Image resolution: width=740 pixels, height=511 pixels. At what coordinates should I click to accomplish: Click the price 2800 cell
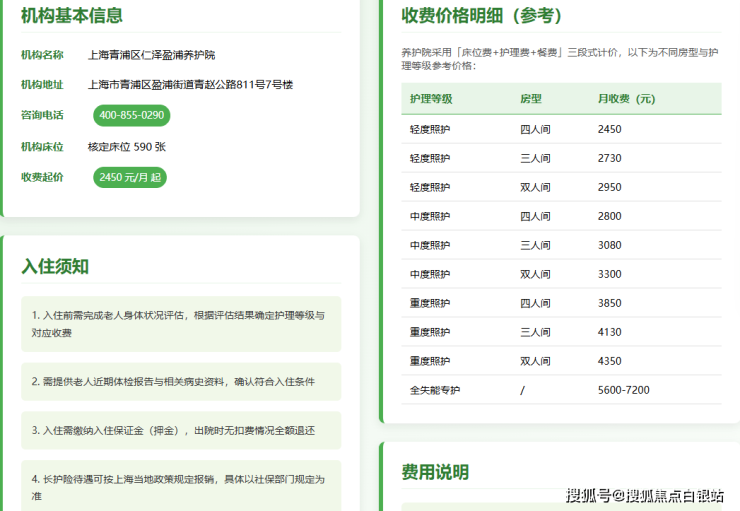point(610,217)
